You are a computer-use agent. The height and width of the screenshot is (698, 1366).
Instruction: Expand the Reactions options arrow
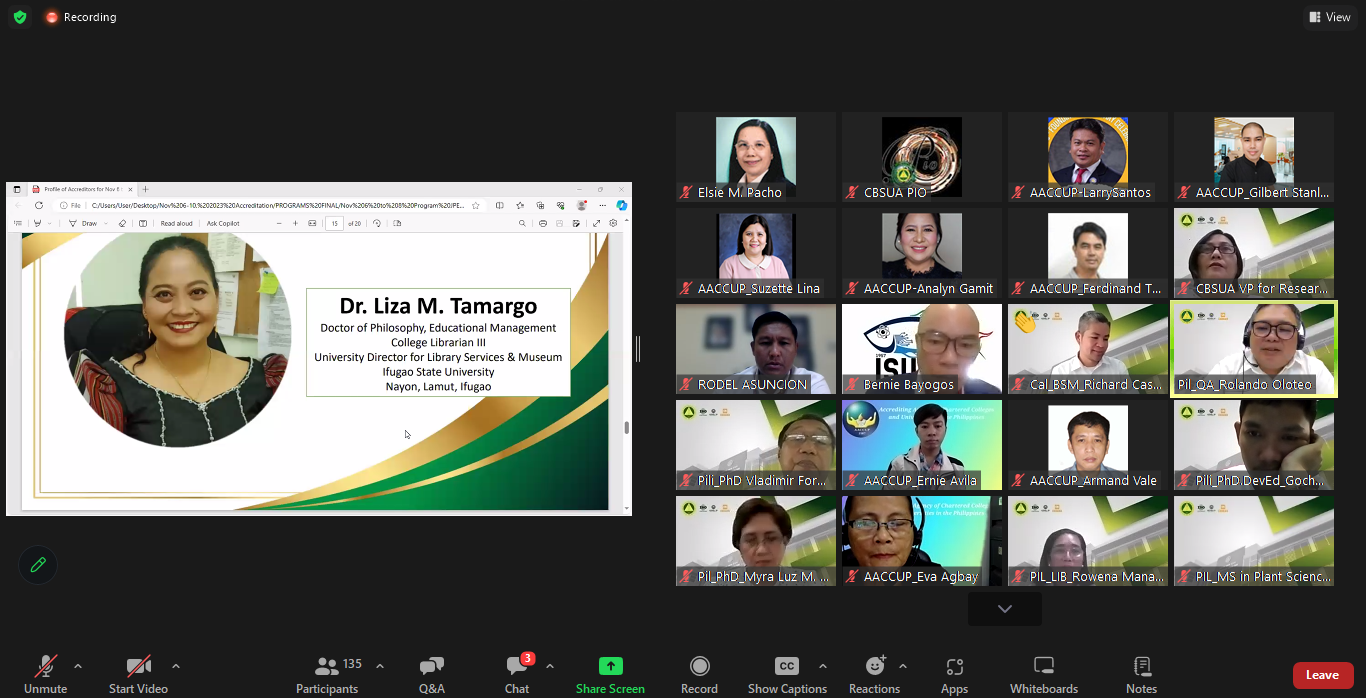point(903,666)
